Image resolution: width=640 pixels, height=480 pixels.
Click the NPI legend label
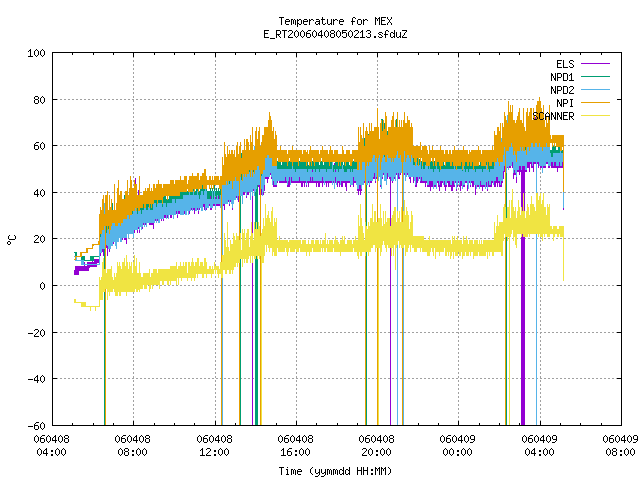pos(565,103)
